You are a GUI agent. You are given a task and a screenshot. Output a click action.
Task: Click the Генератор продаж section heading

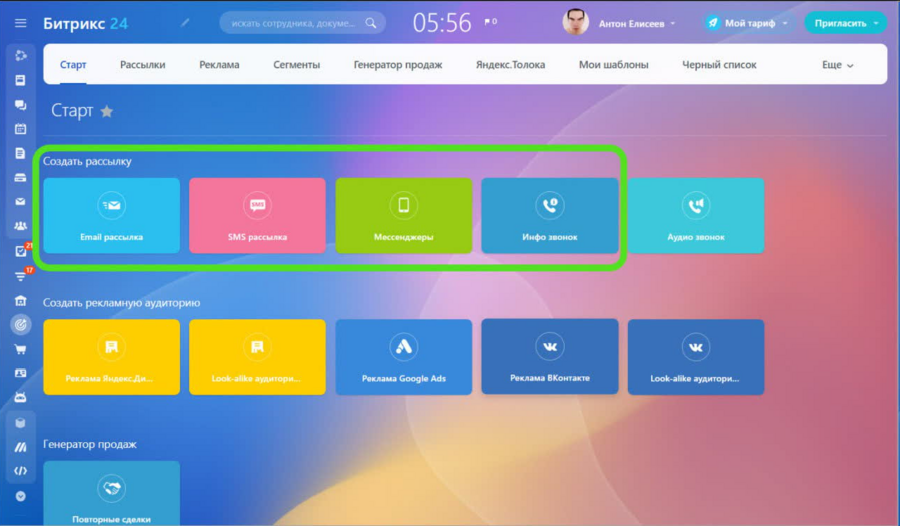(90, 444)
